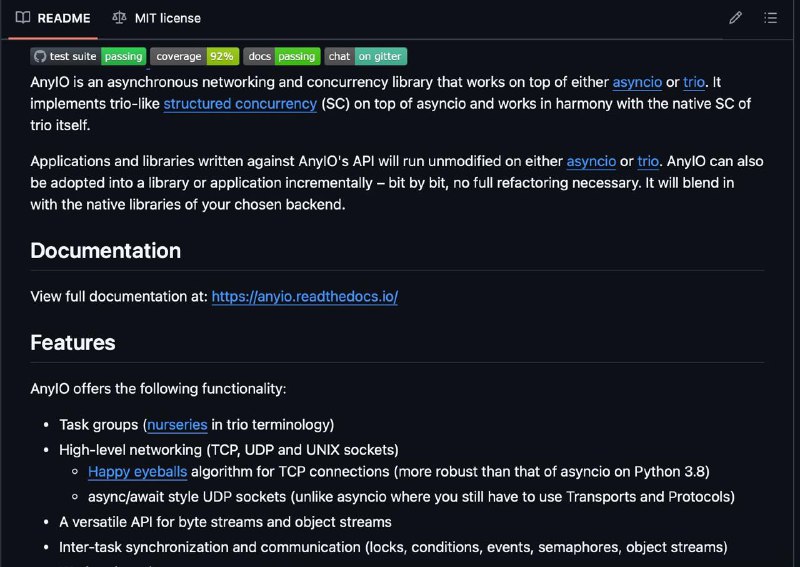The width and height of the screenshot is (800, 567).
Task: Click 'async/await style UDP sockets' bullet
Action: (x=411, y=497)
